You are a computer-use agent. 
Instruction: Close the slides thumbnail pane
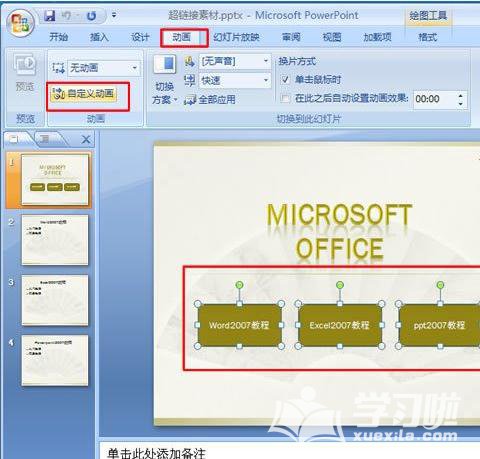86,140
